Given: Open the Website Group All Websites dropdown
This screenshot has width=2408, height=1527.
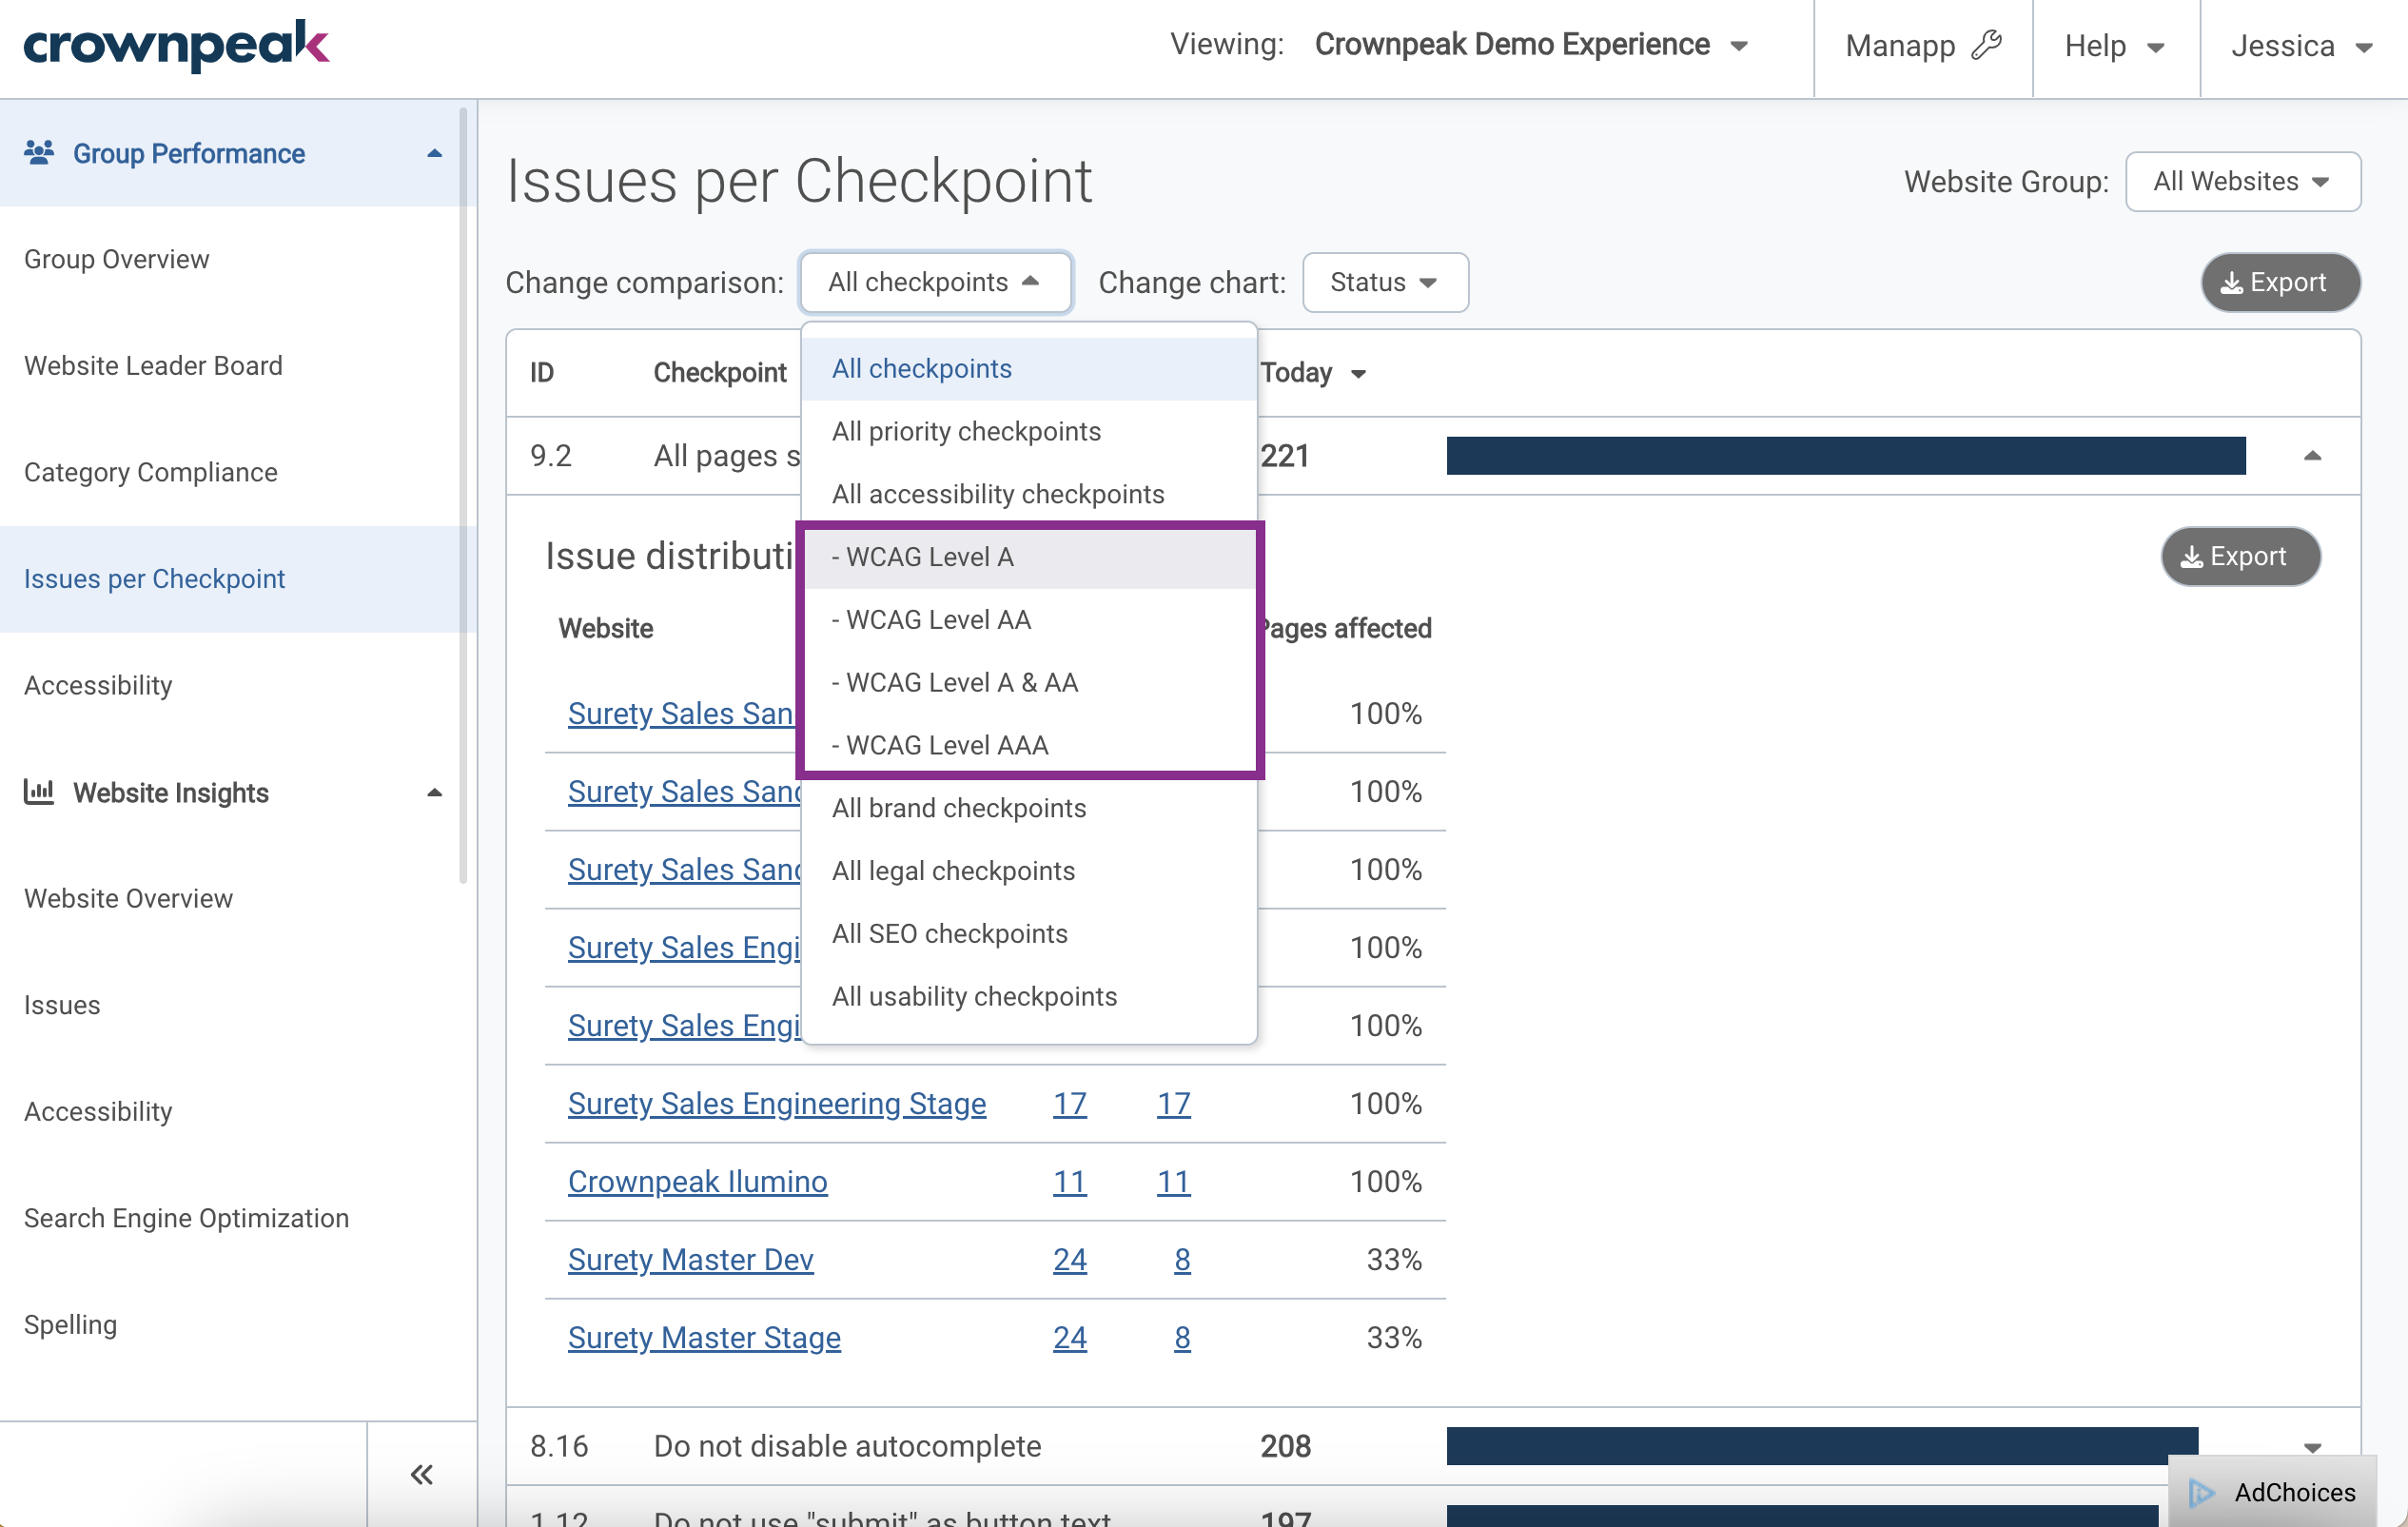Looking at the screenshot, I should 2243,182.
